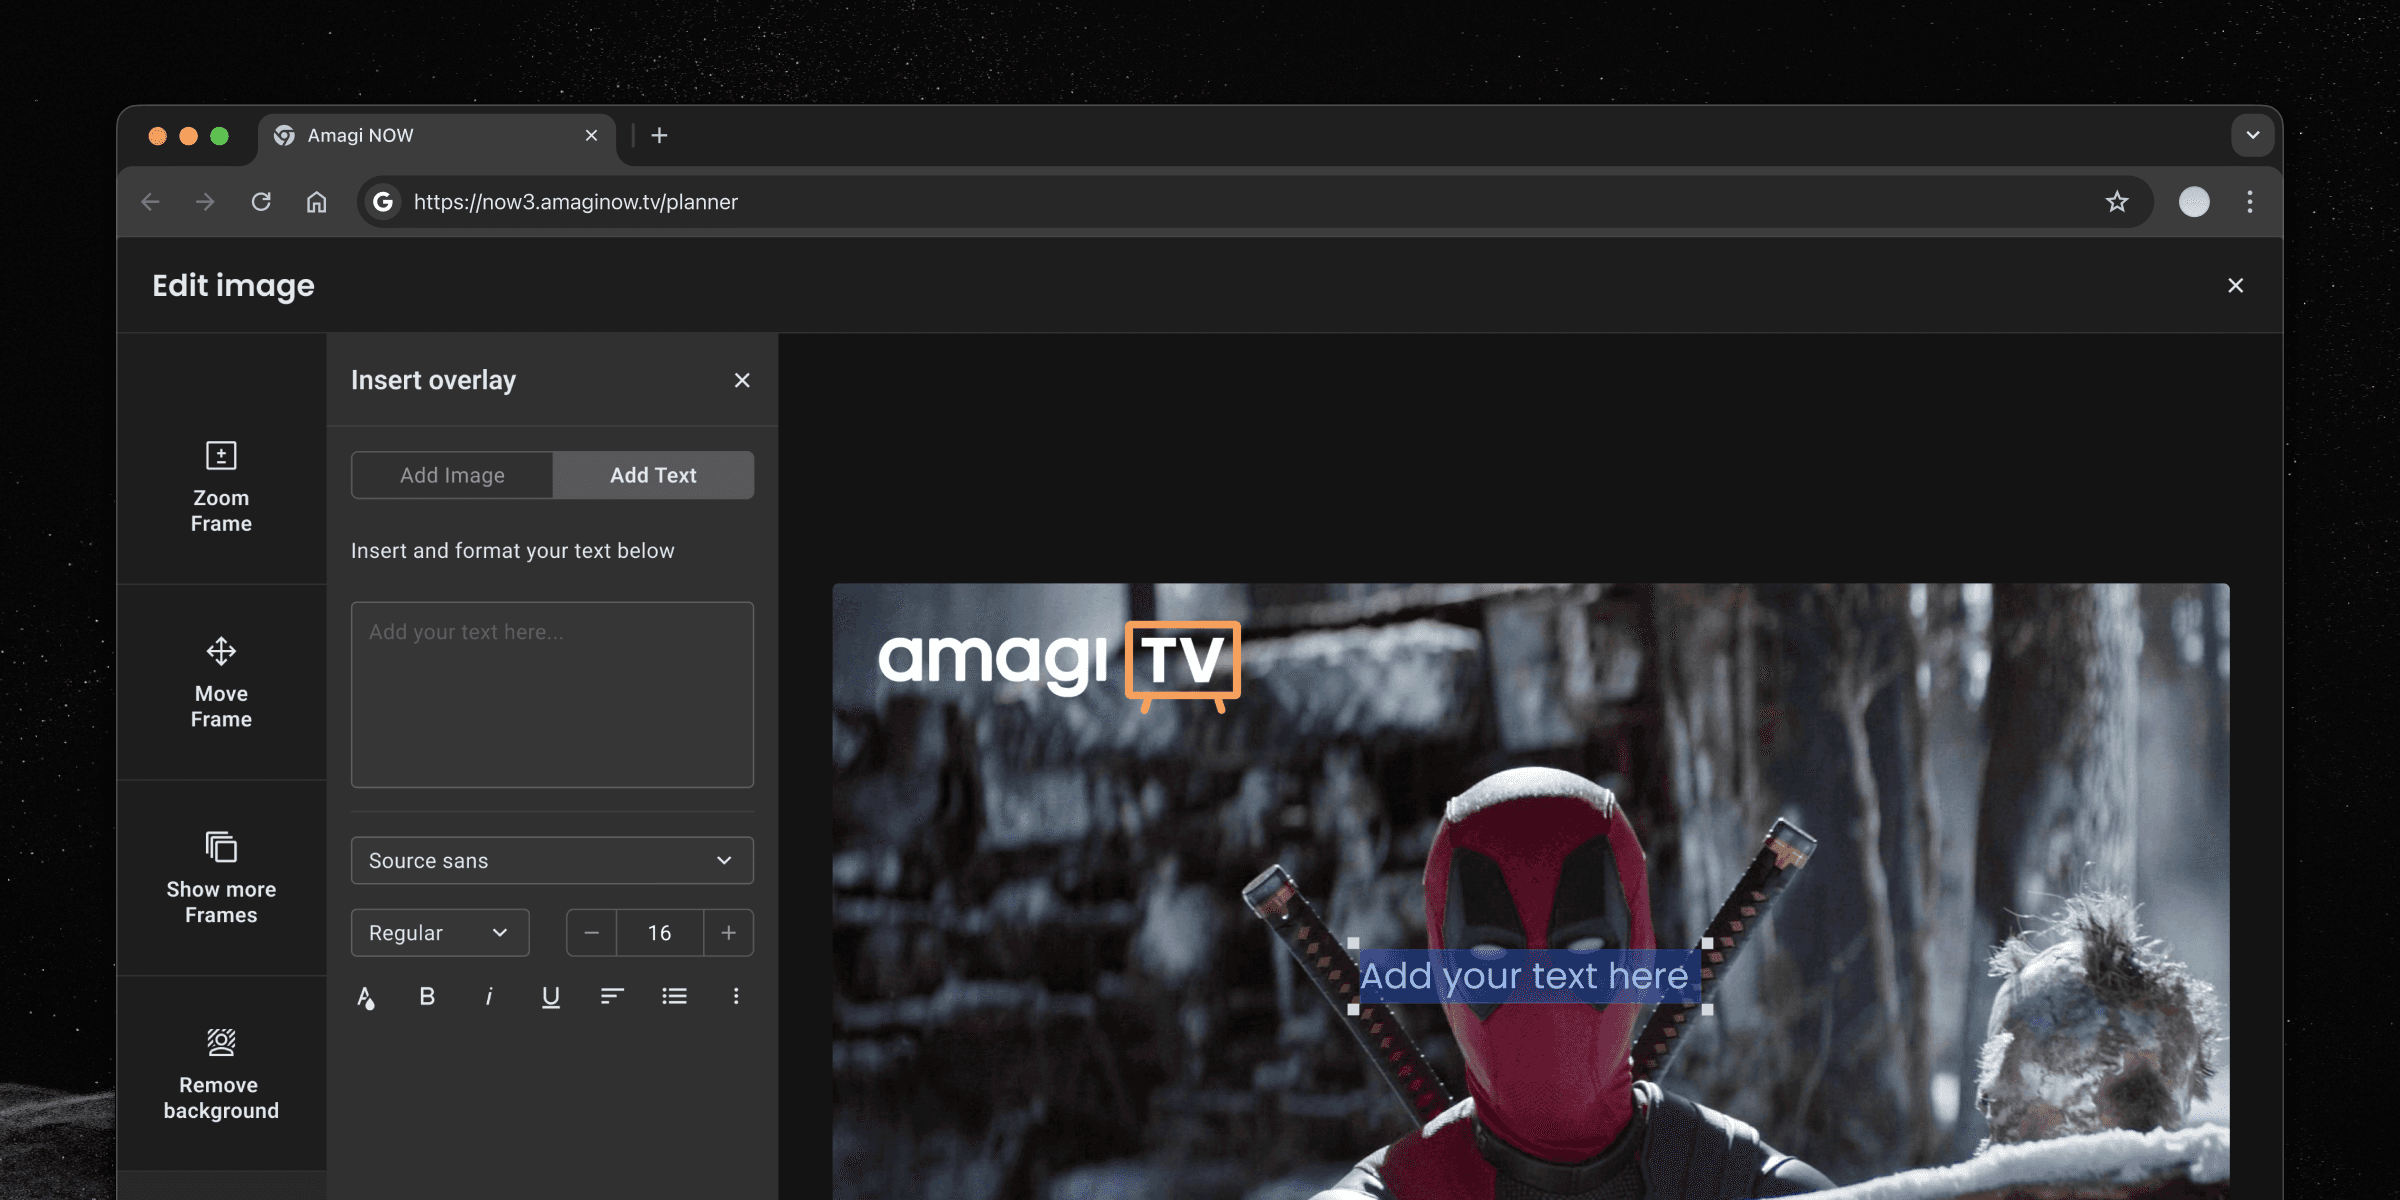Click the bulleted list icon

point(674,996)
